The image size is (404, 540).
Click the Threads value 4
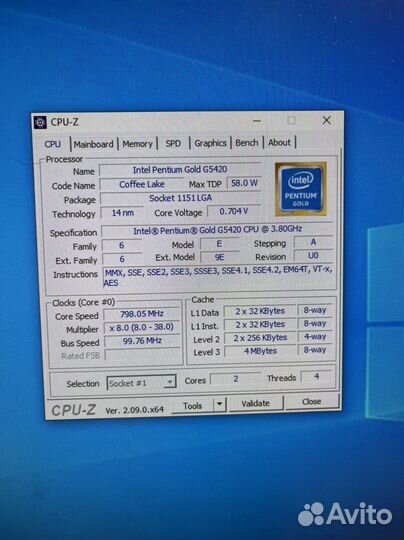point(317,376)
